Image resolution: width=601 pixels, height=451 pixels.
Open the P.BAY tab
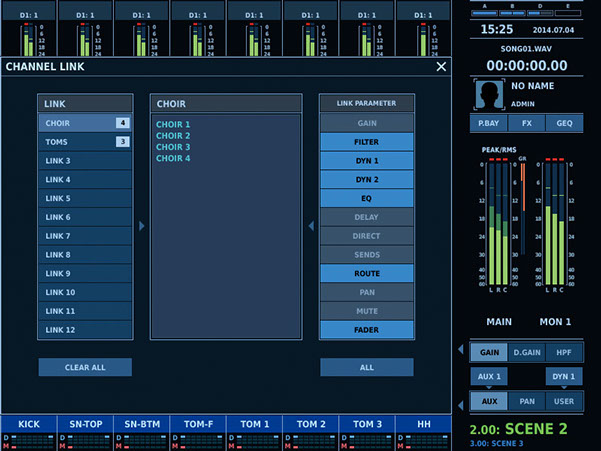[489, 124]
